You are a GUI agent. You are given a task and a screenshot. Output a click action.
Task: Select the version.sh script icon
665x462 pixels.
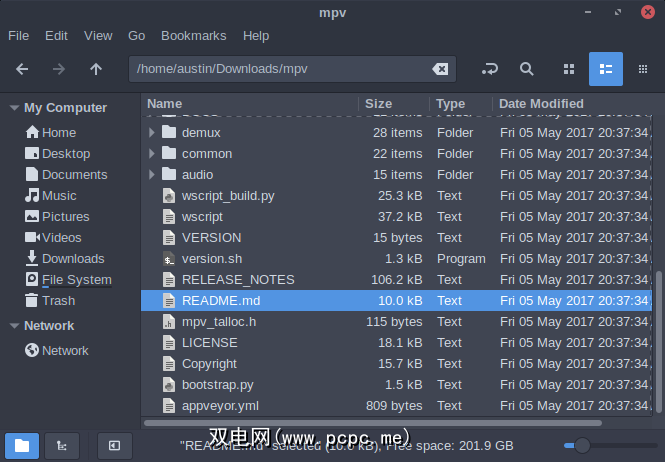[169, 258]
